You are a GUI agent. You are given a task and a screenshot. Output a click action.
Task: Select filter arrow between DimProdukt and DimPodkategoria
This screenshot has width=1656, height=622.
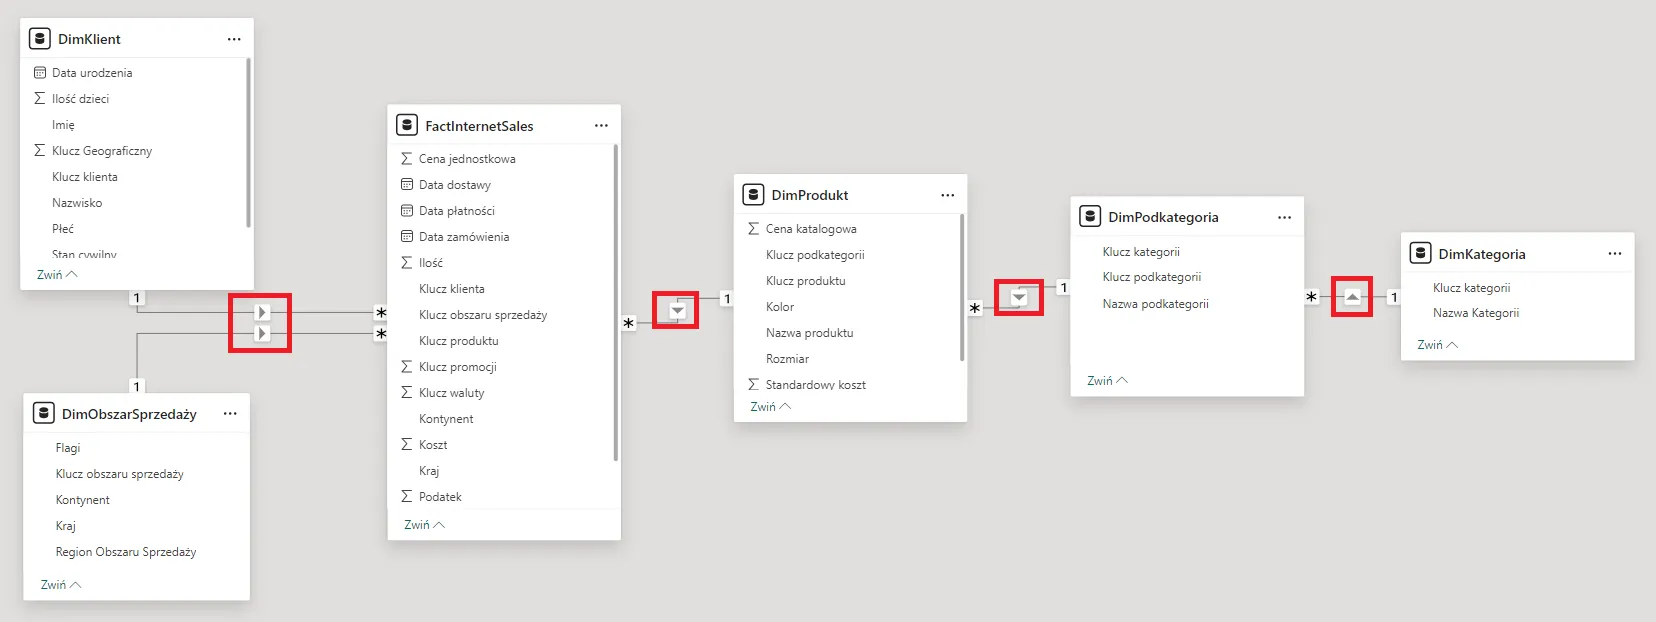pyautogui.click(x=1019, y=298)
